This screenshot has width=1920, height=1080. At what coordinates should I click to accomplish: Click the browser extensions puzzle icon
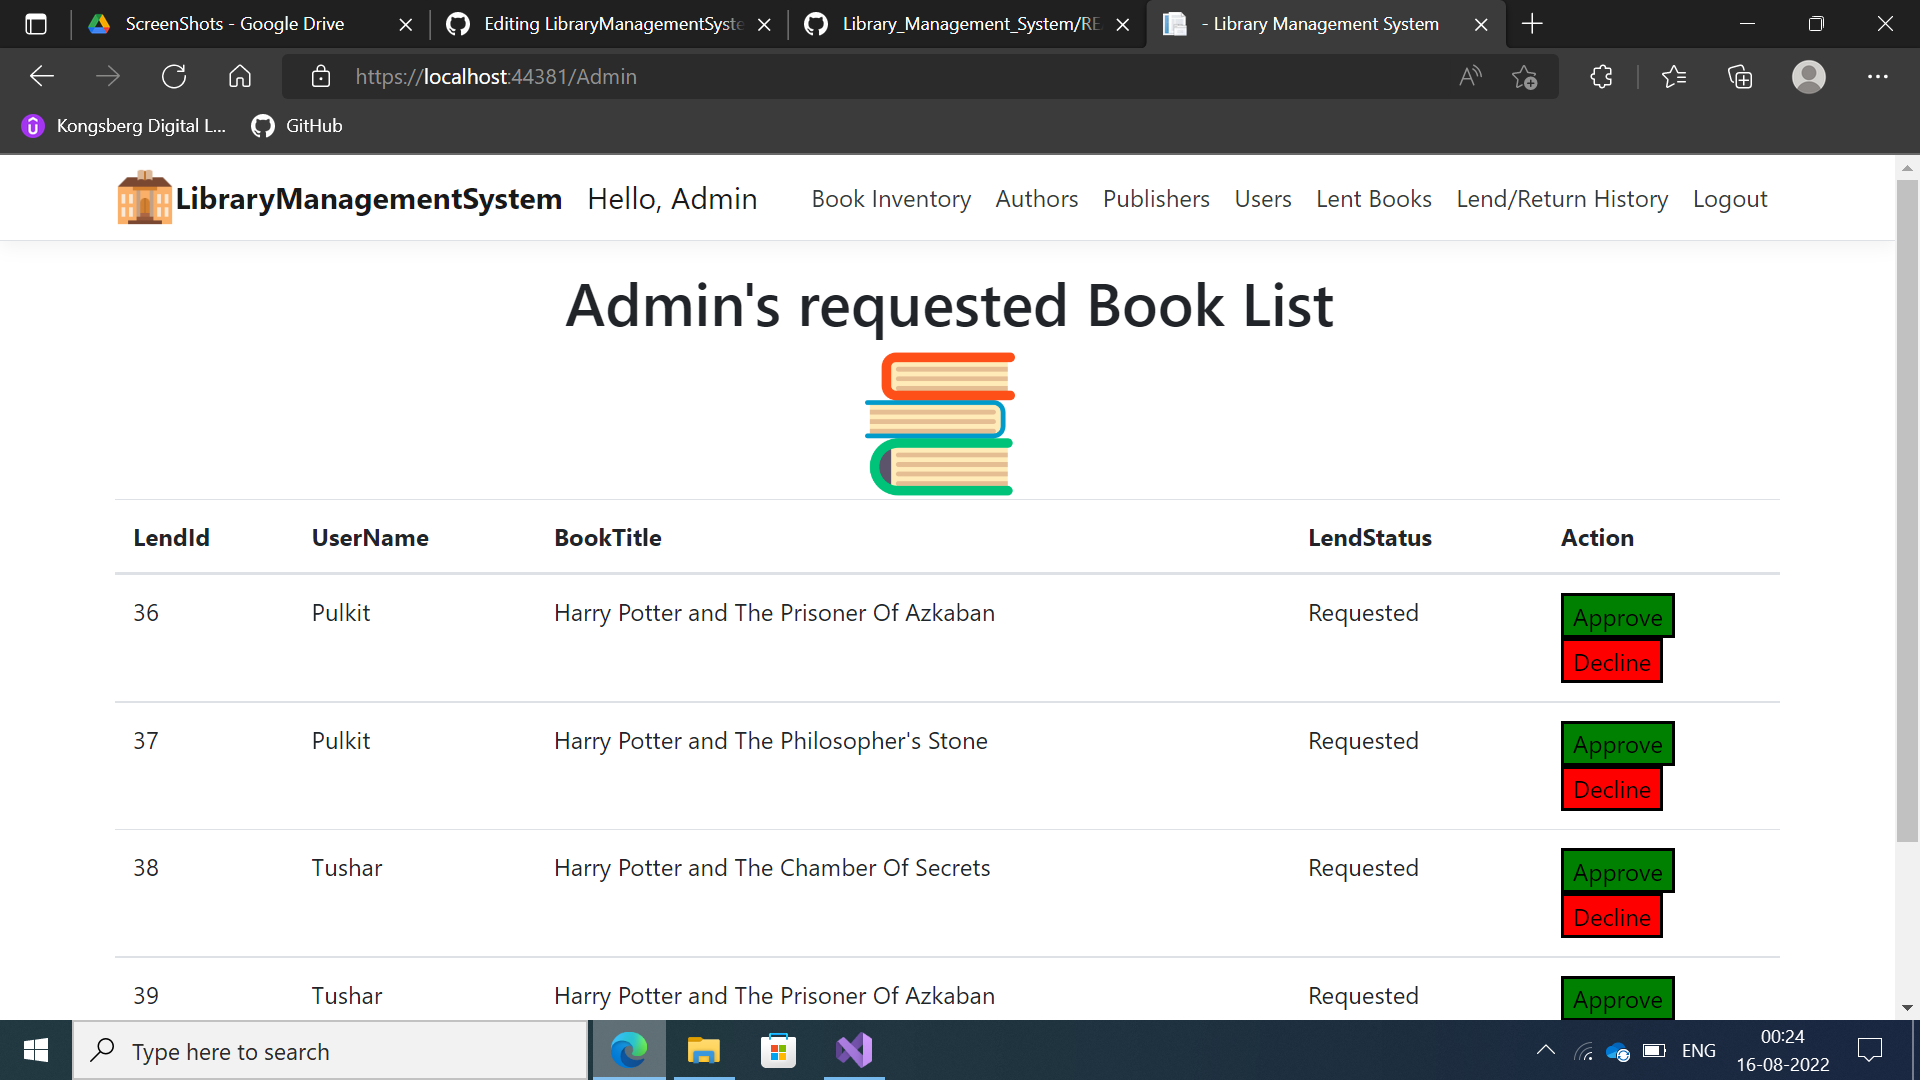tap(1601, 76)
